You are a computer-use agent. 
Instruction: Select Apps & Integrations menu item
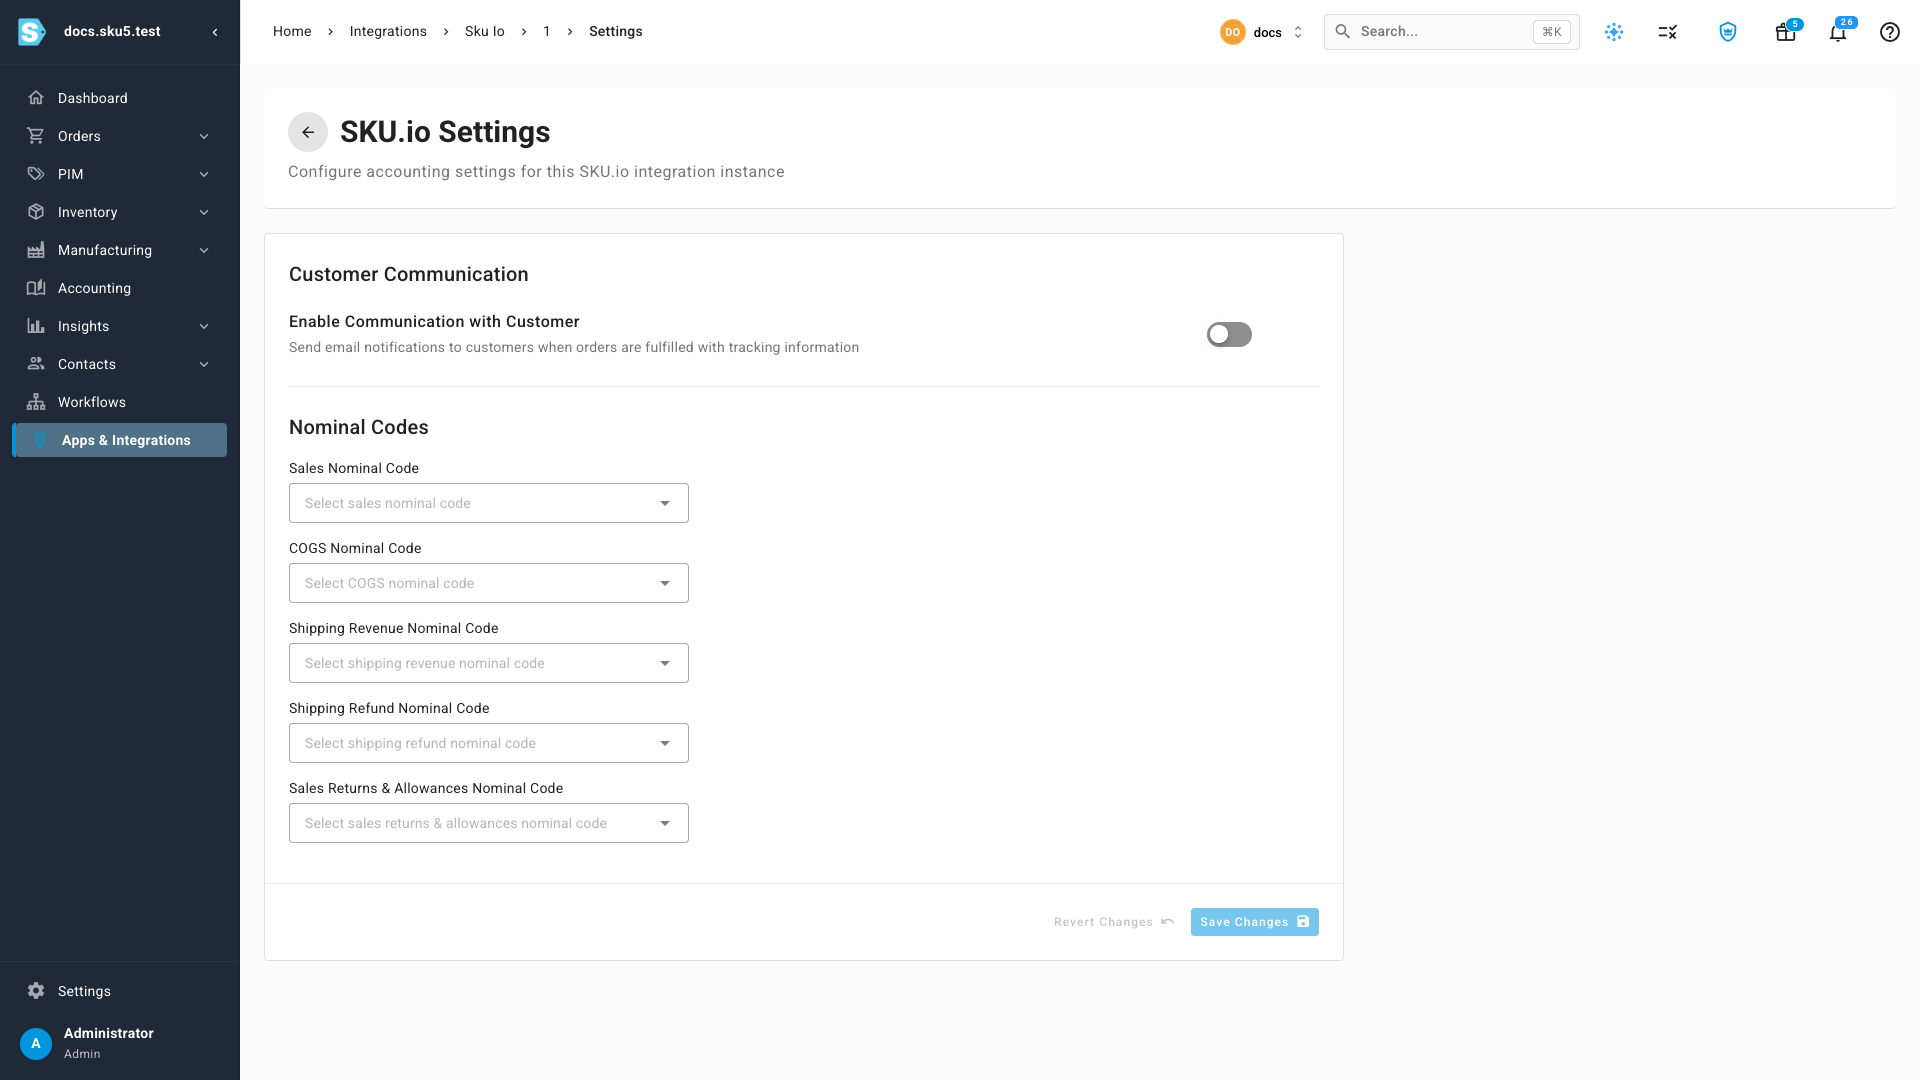[120, 440]
